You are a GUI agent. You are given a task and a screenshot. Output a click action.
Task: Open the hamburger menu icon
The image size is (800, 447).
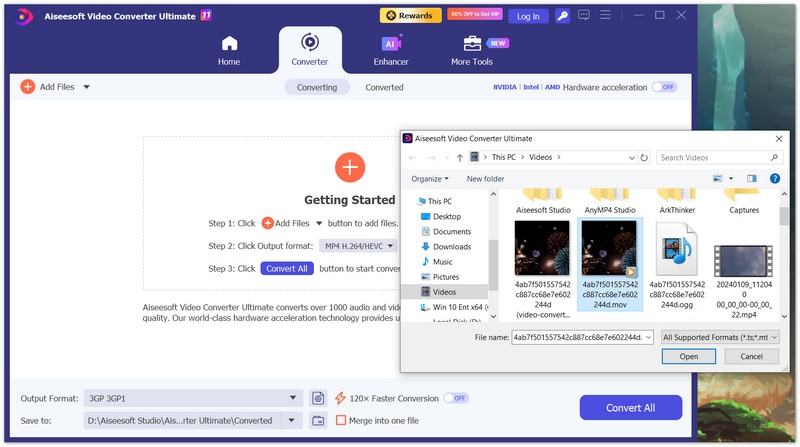(605, 15)
